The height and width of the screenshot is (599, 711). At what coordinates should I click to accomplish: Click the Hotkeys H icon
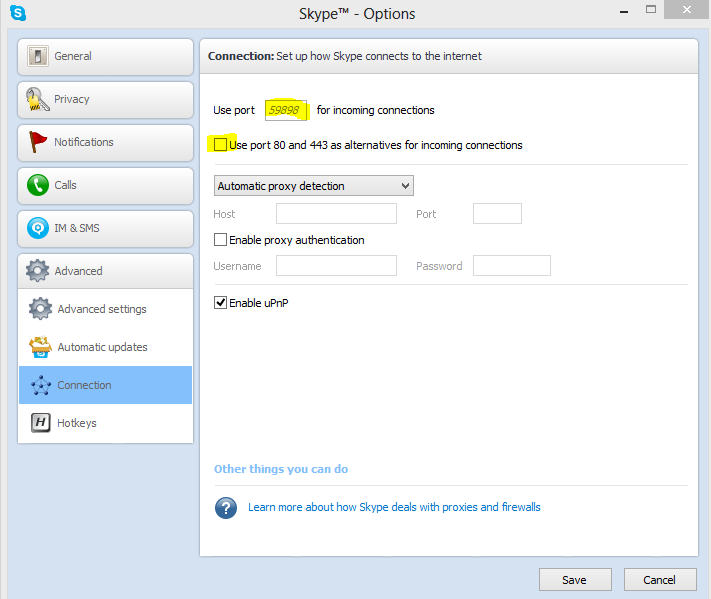tap(40, 423)
